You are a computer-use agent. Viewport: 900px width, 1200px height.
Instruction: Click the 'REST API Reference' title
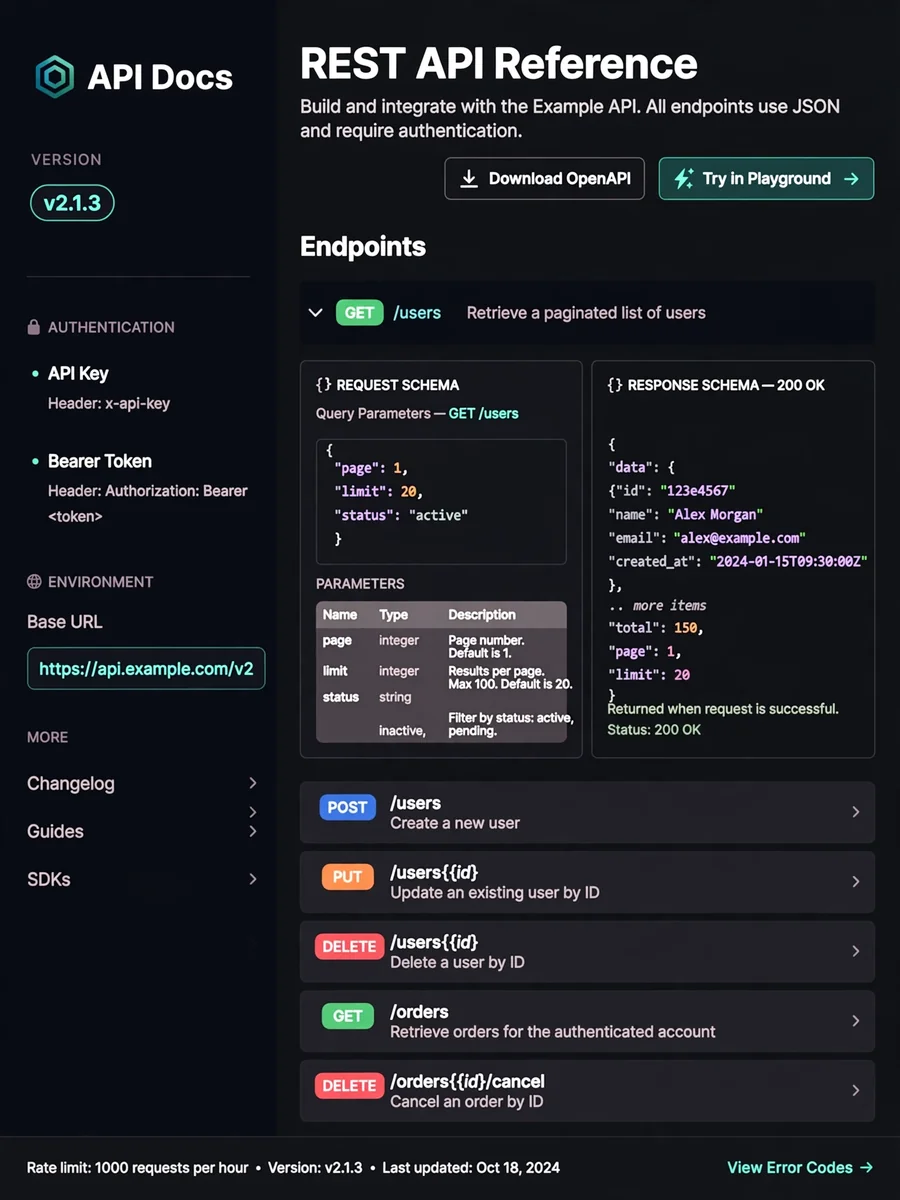tap(499, 64)
